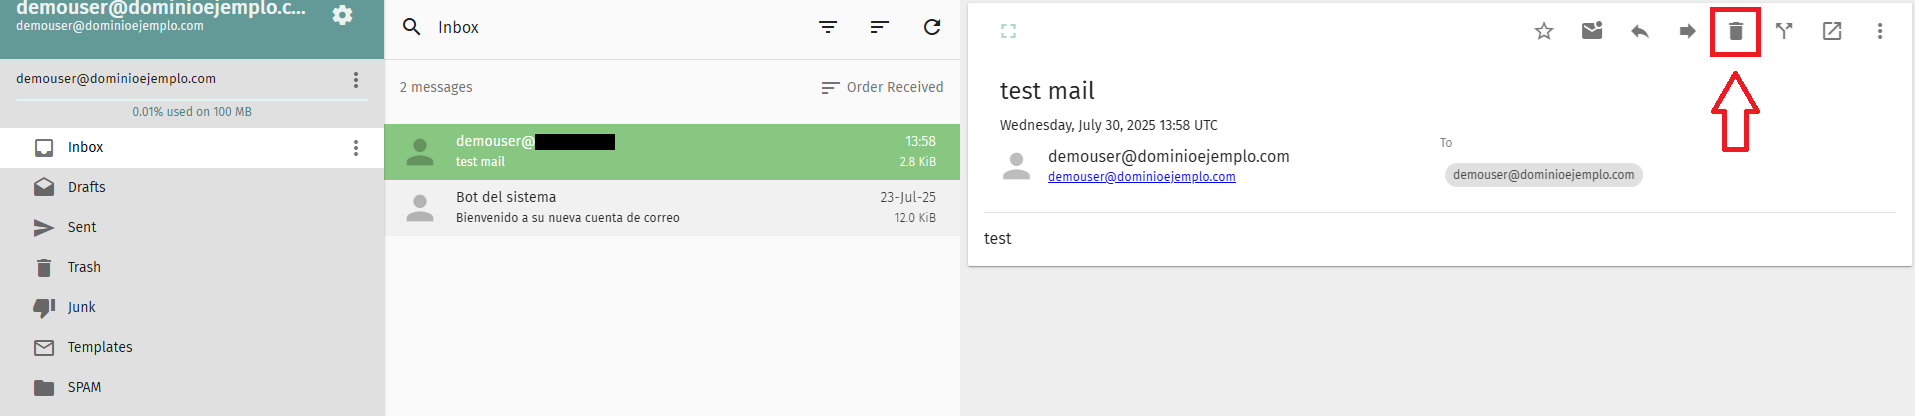Delete the open message with trash icon

(1736, 31)
